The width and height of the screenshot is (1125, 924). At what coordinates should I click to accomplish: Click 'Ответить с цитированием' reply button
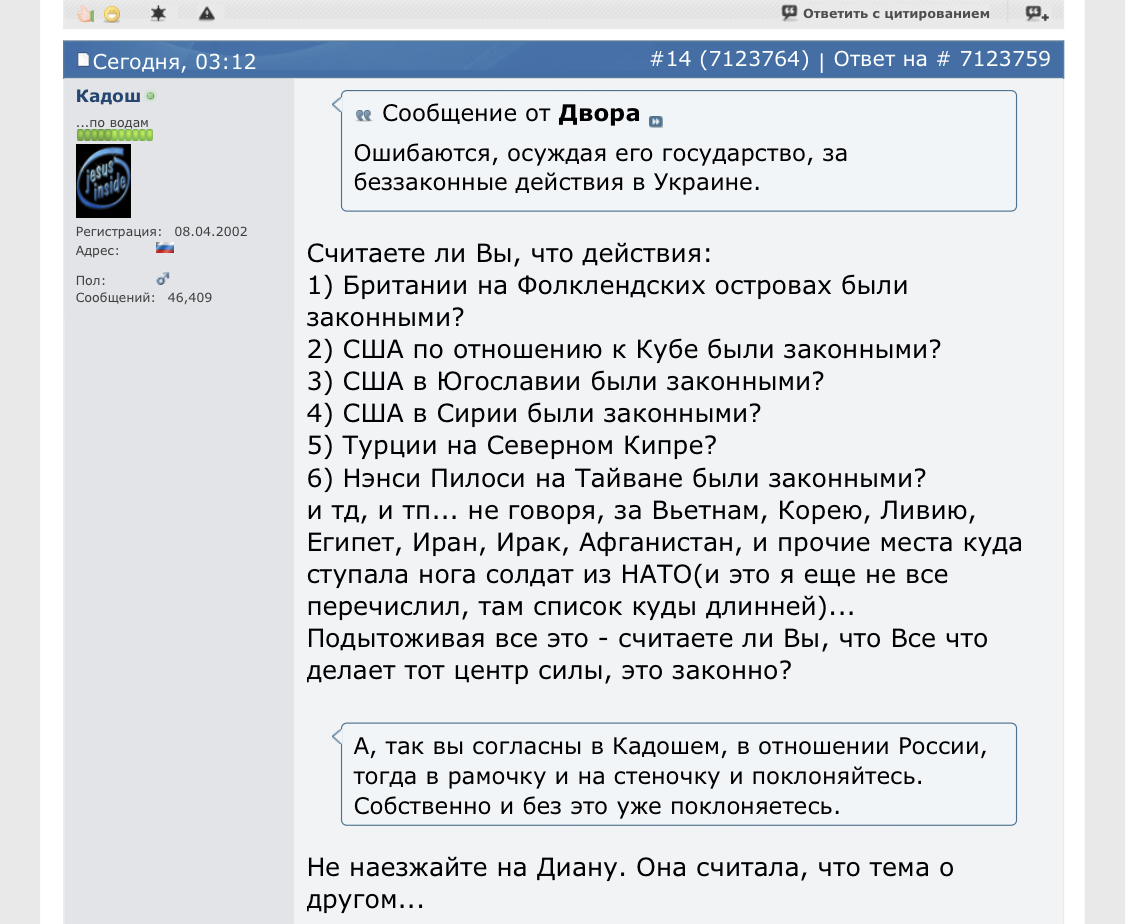[x=885, y=13]
